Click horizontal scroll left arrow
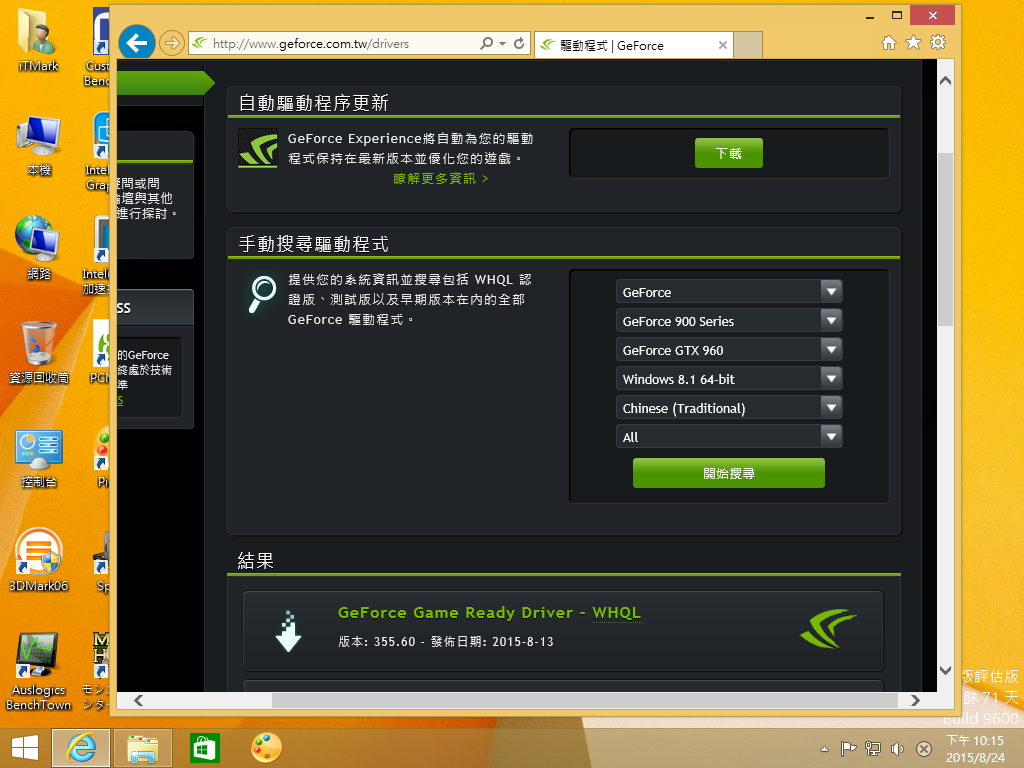Viewport: 1024px width, 768px height. (x=138, y=700)
